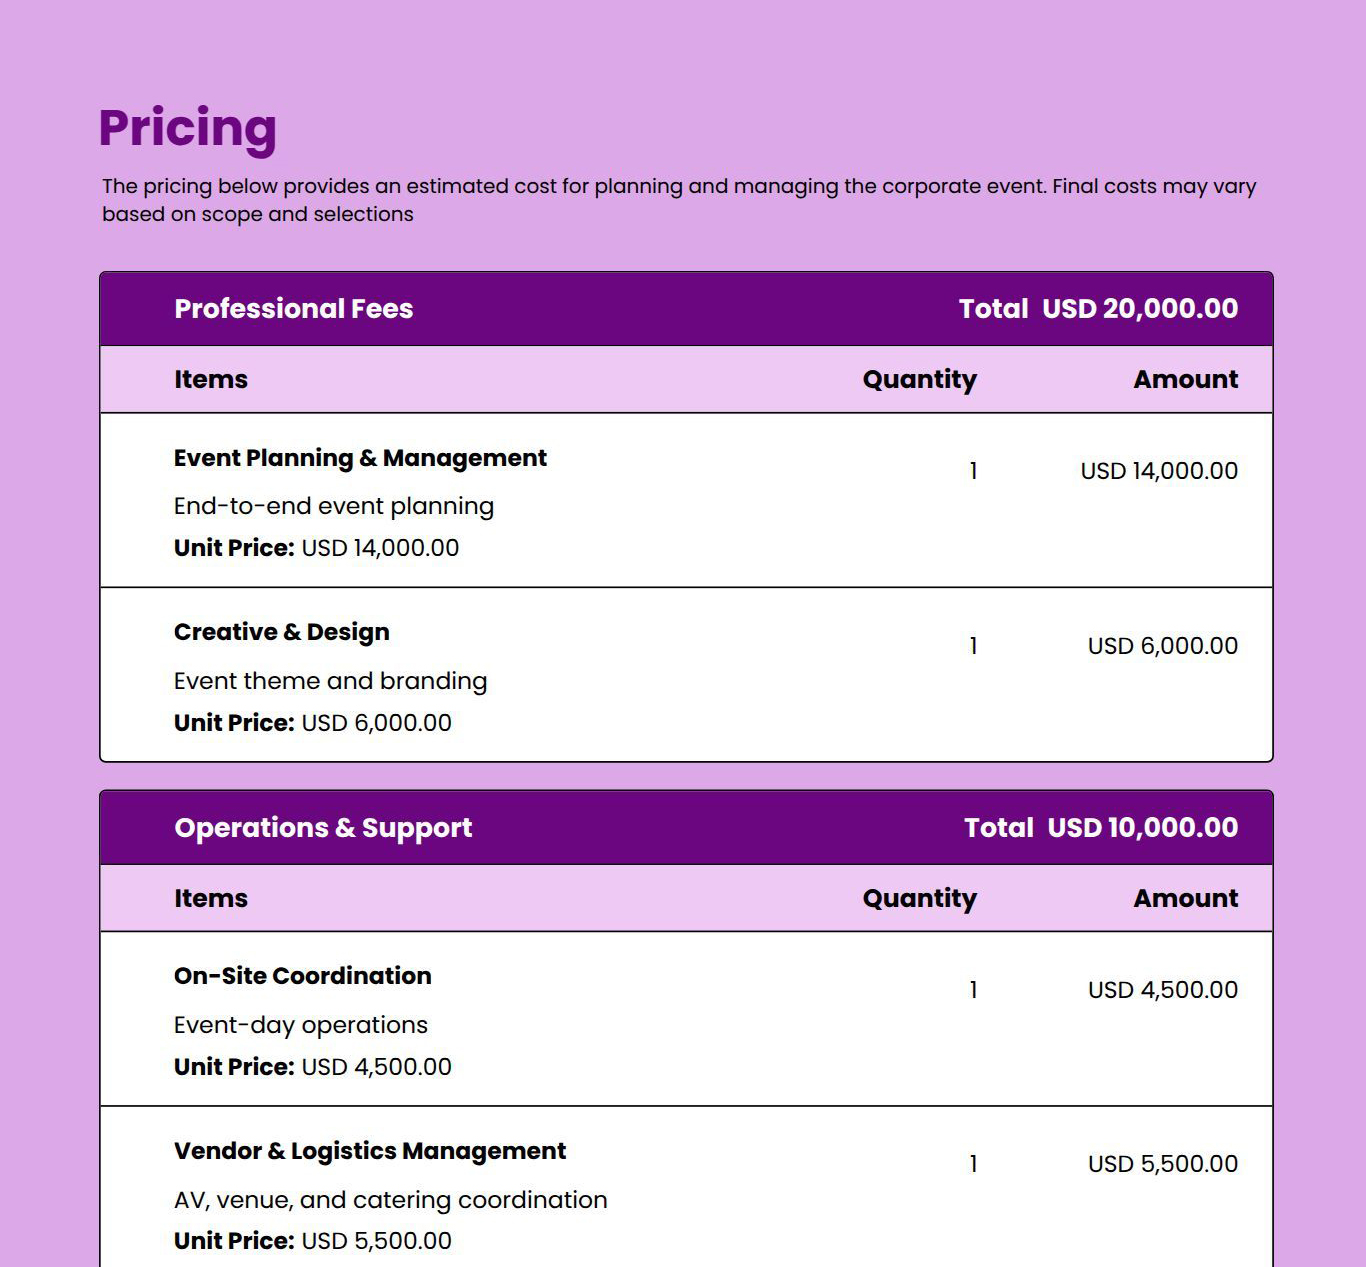The height and width of the screenshot is (1267, 1366).
Task: Click the quantity value for Creative & Design
Action: (973, 646)
